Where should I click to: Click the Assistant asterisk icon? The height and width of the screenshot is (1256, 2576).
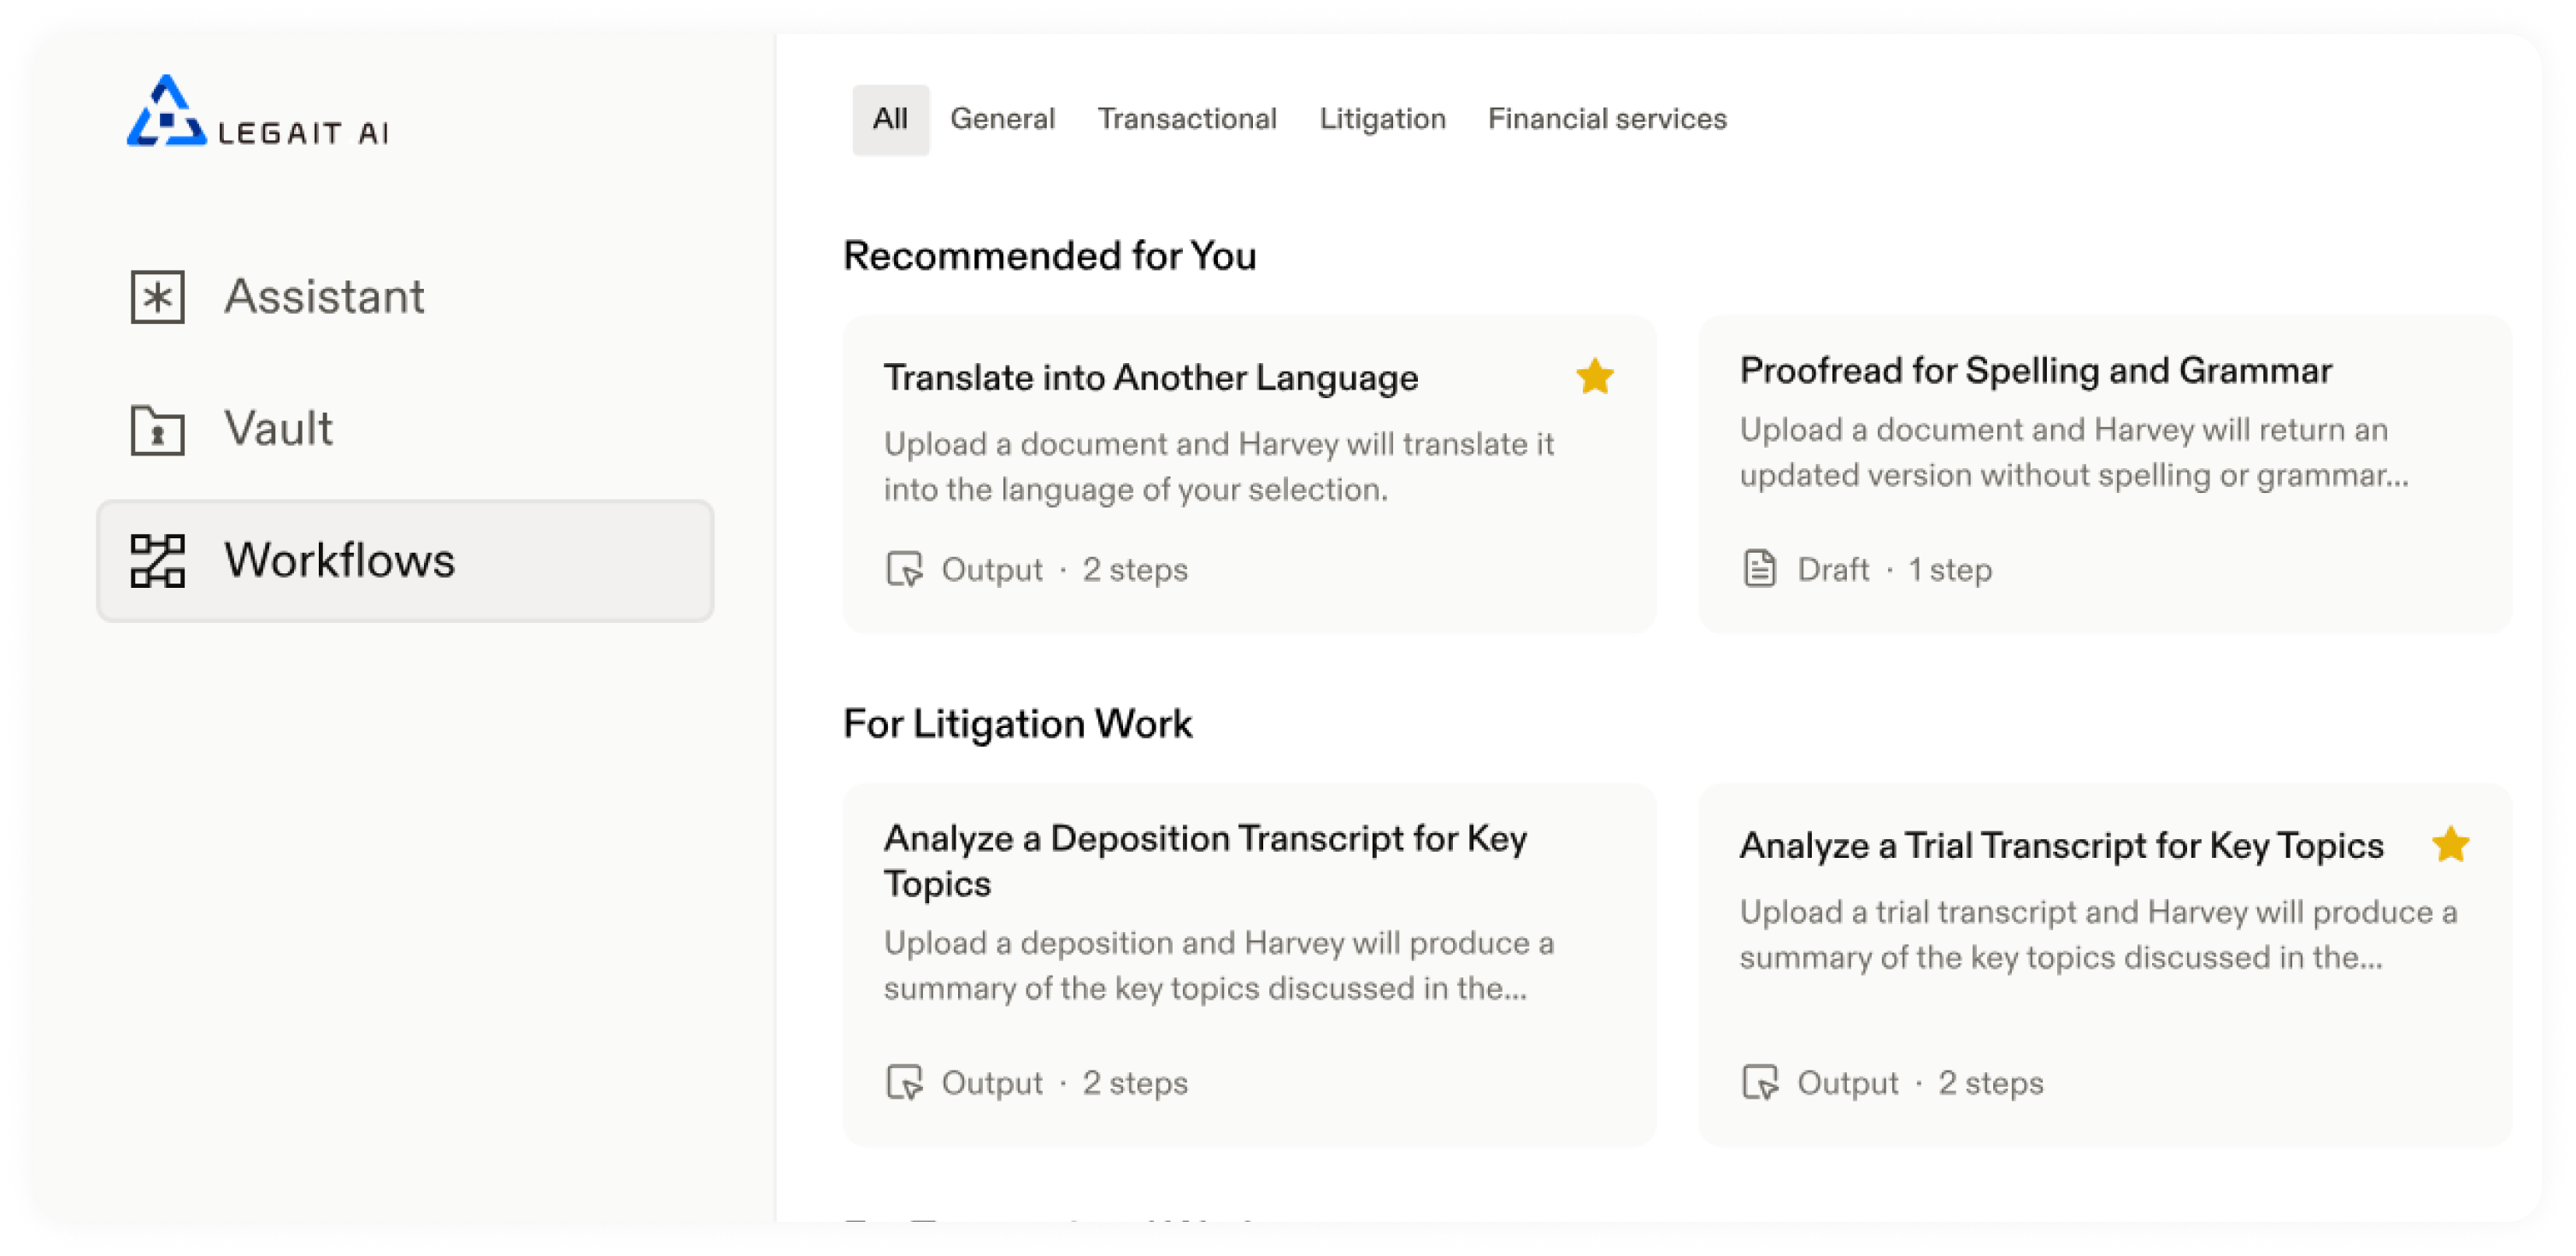[x=158, y=297]
